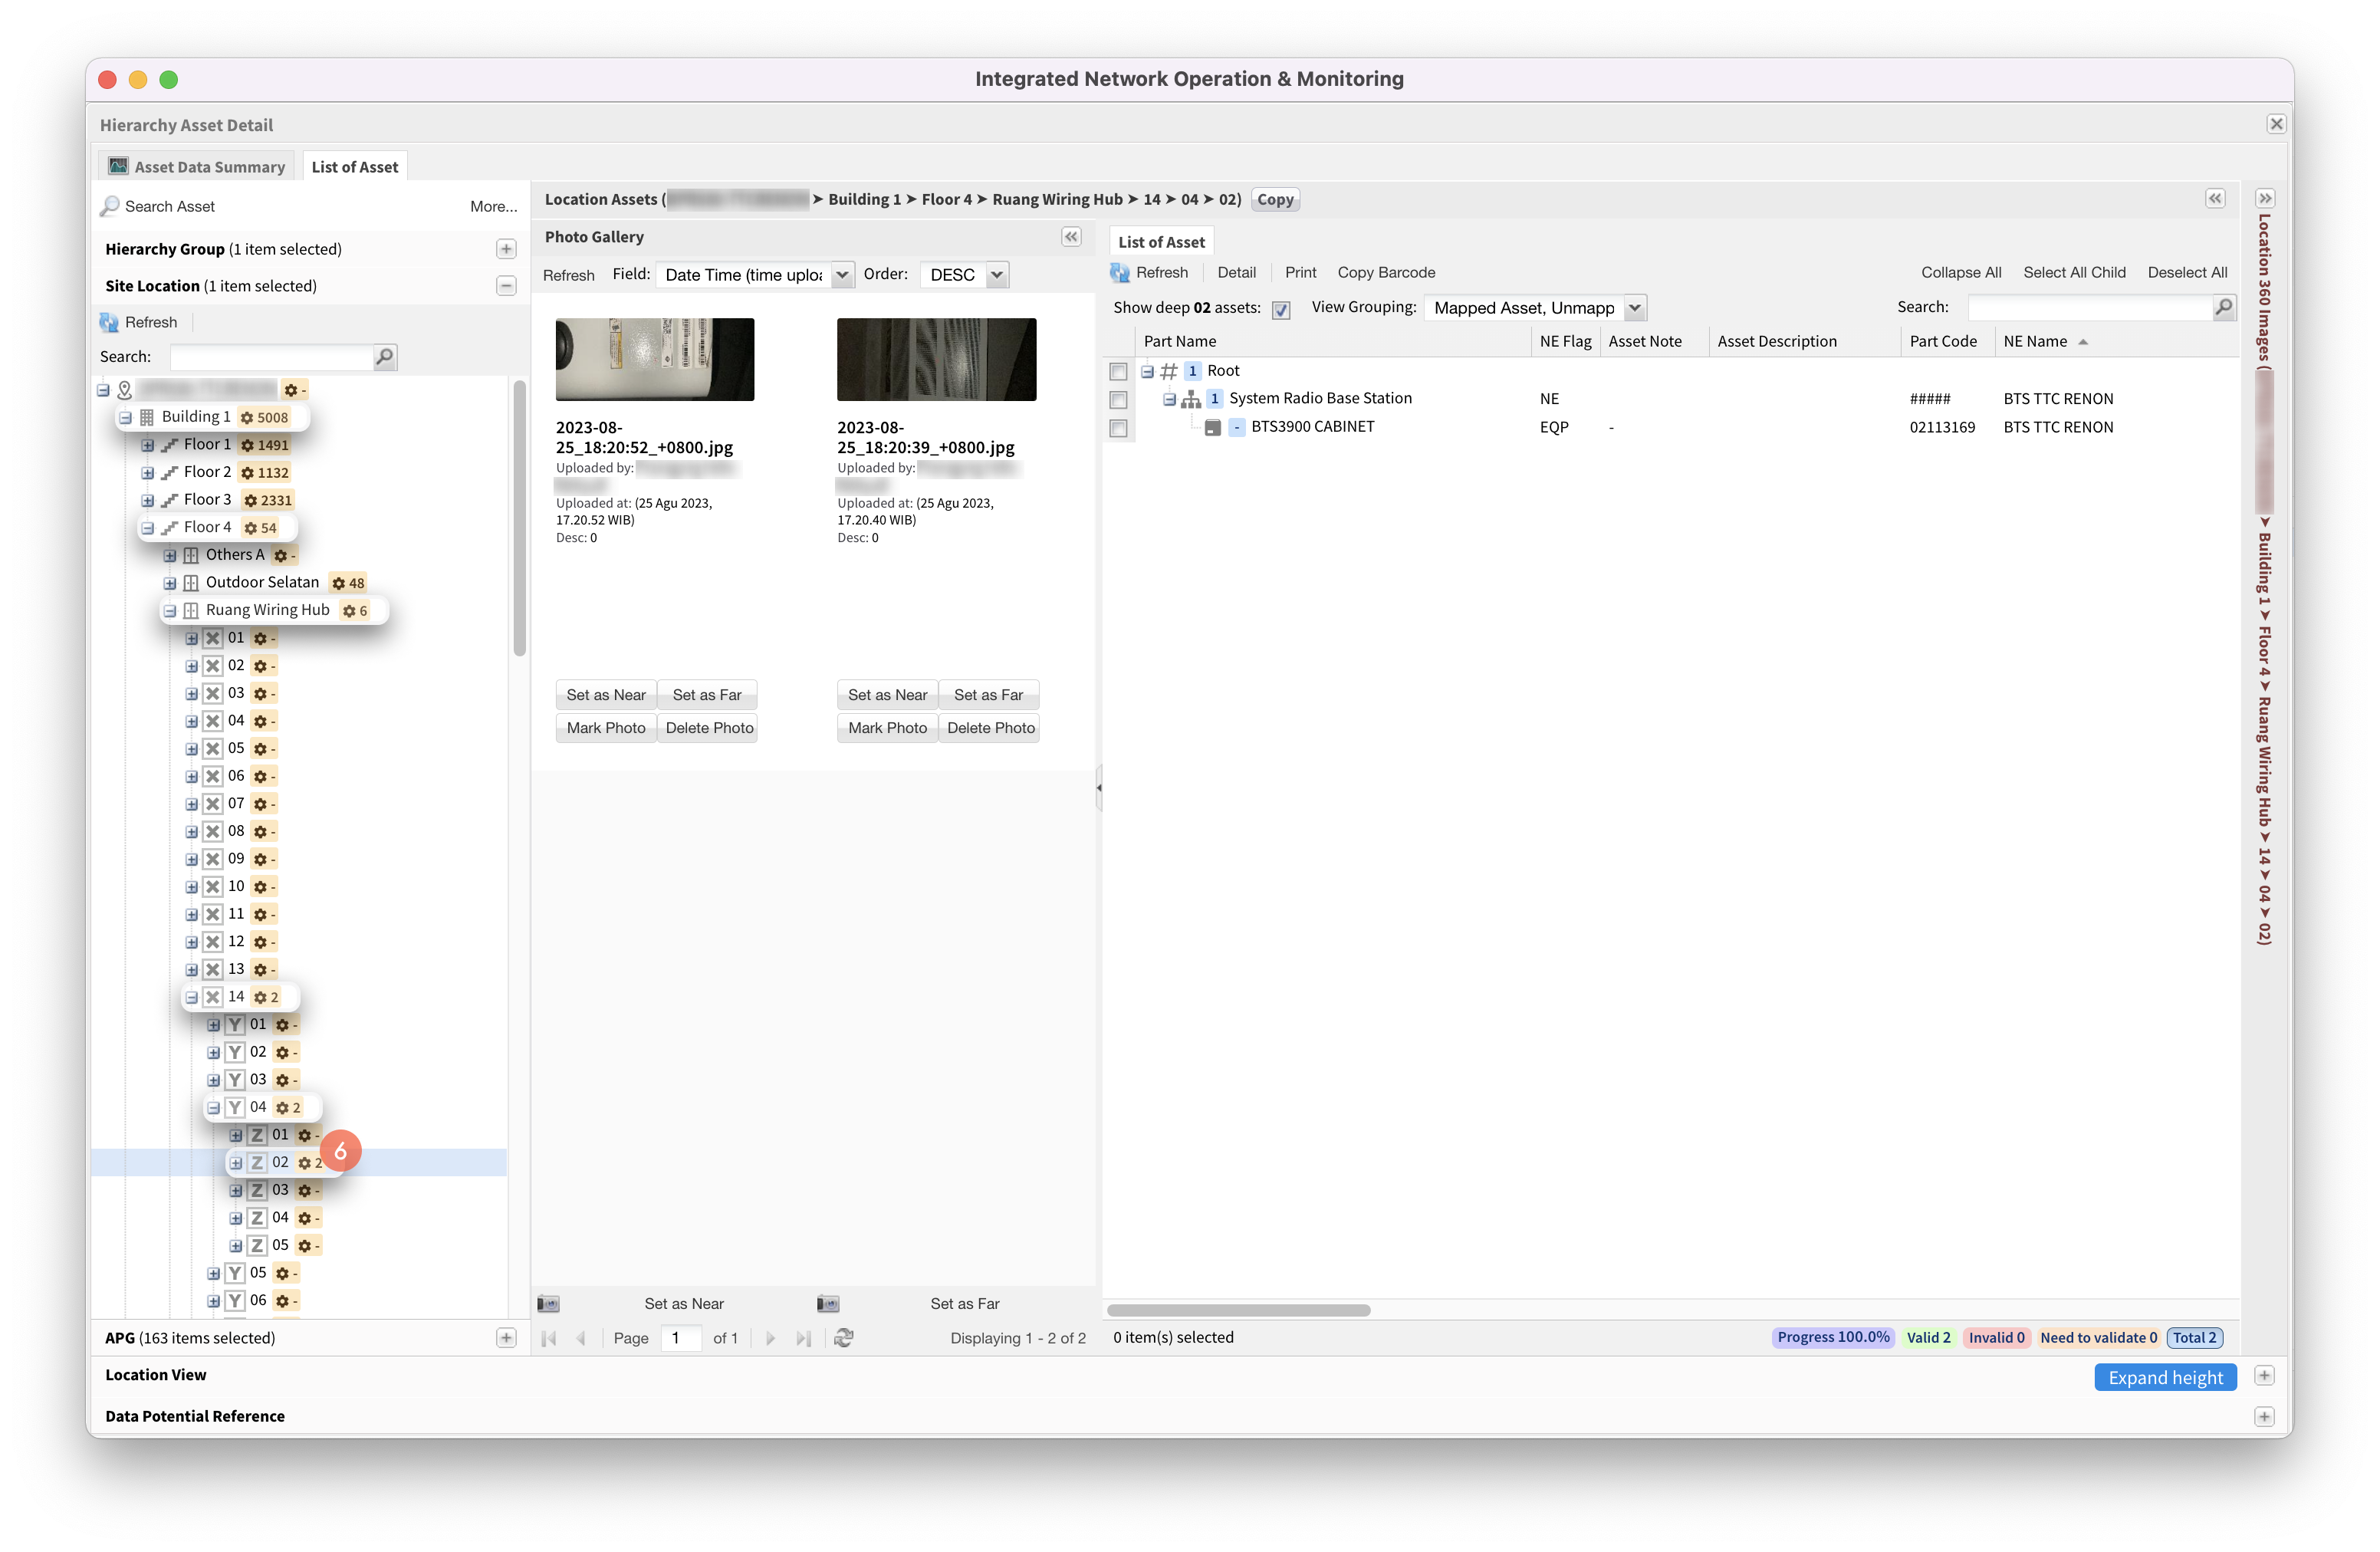
Task: Click the Site Location Refresh icon
Action: 109,322
